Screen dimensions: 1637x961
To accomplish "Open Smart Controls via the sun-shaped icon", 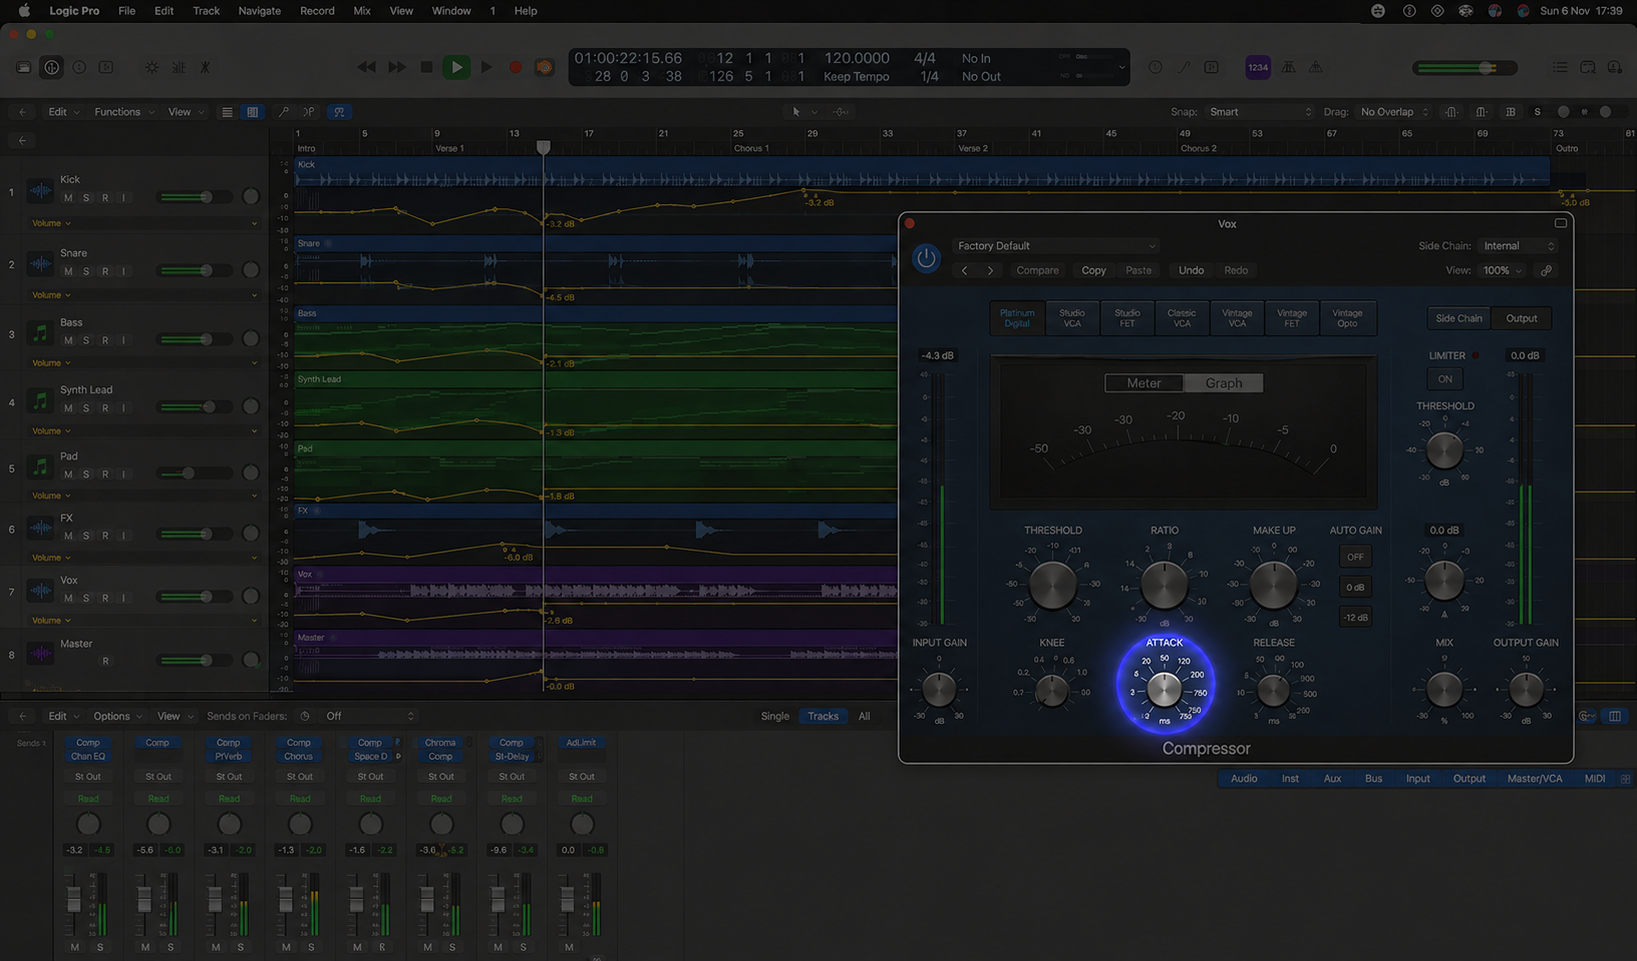I will coord(151,67).
